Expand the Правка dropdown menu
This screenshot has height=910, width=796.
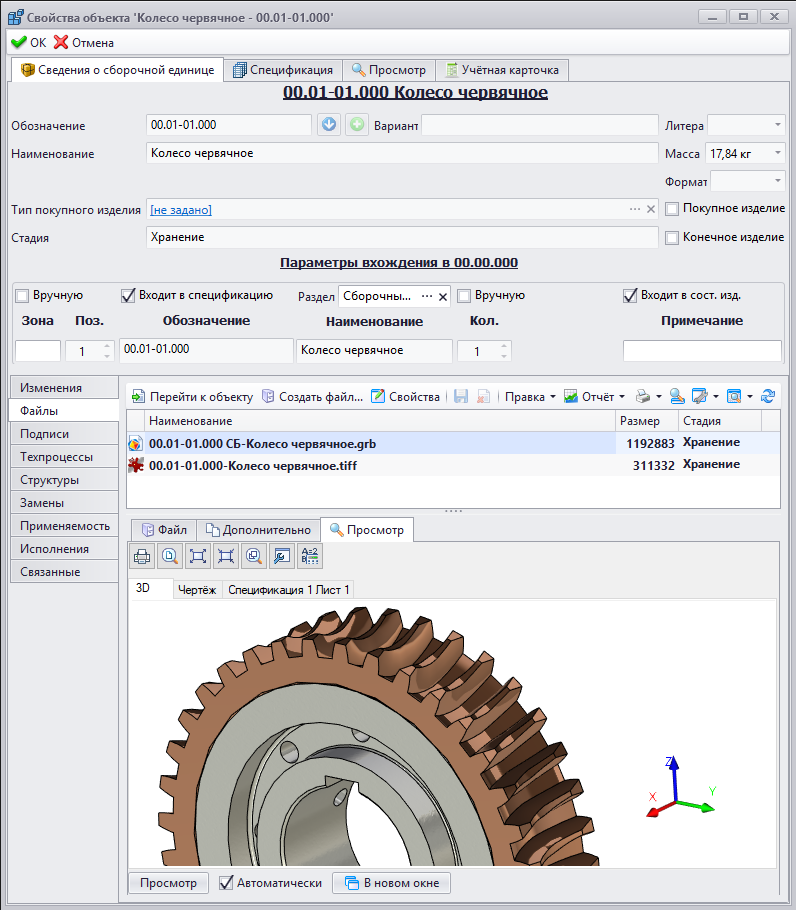pos(530,396)
